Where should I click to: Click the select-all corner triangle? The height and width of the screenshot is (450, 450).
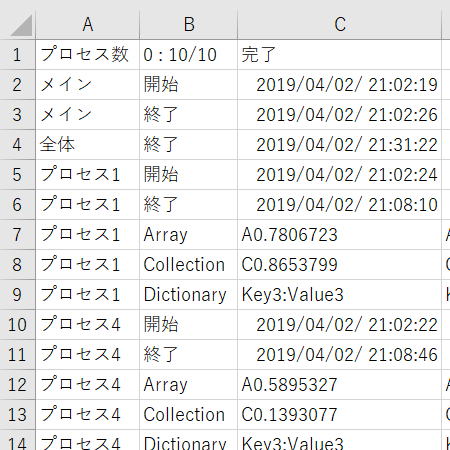pyautogui.click(x=22, y=25)
